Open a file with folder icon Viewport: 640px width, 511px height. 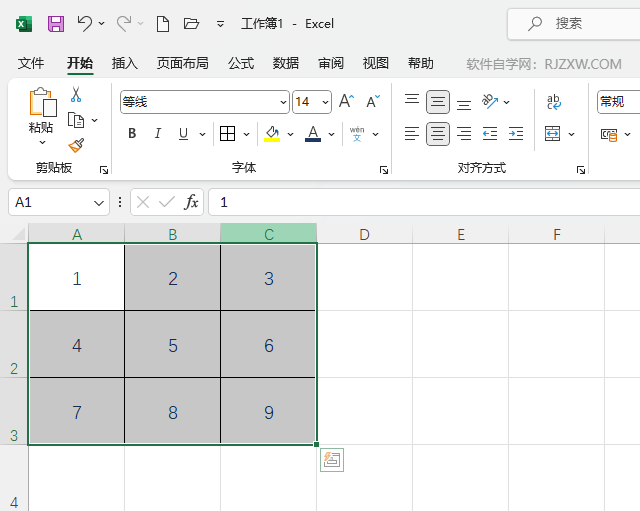coord(191,24)
